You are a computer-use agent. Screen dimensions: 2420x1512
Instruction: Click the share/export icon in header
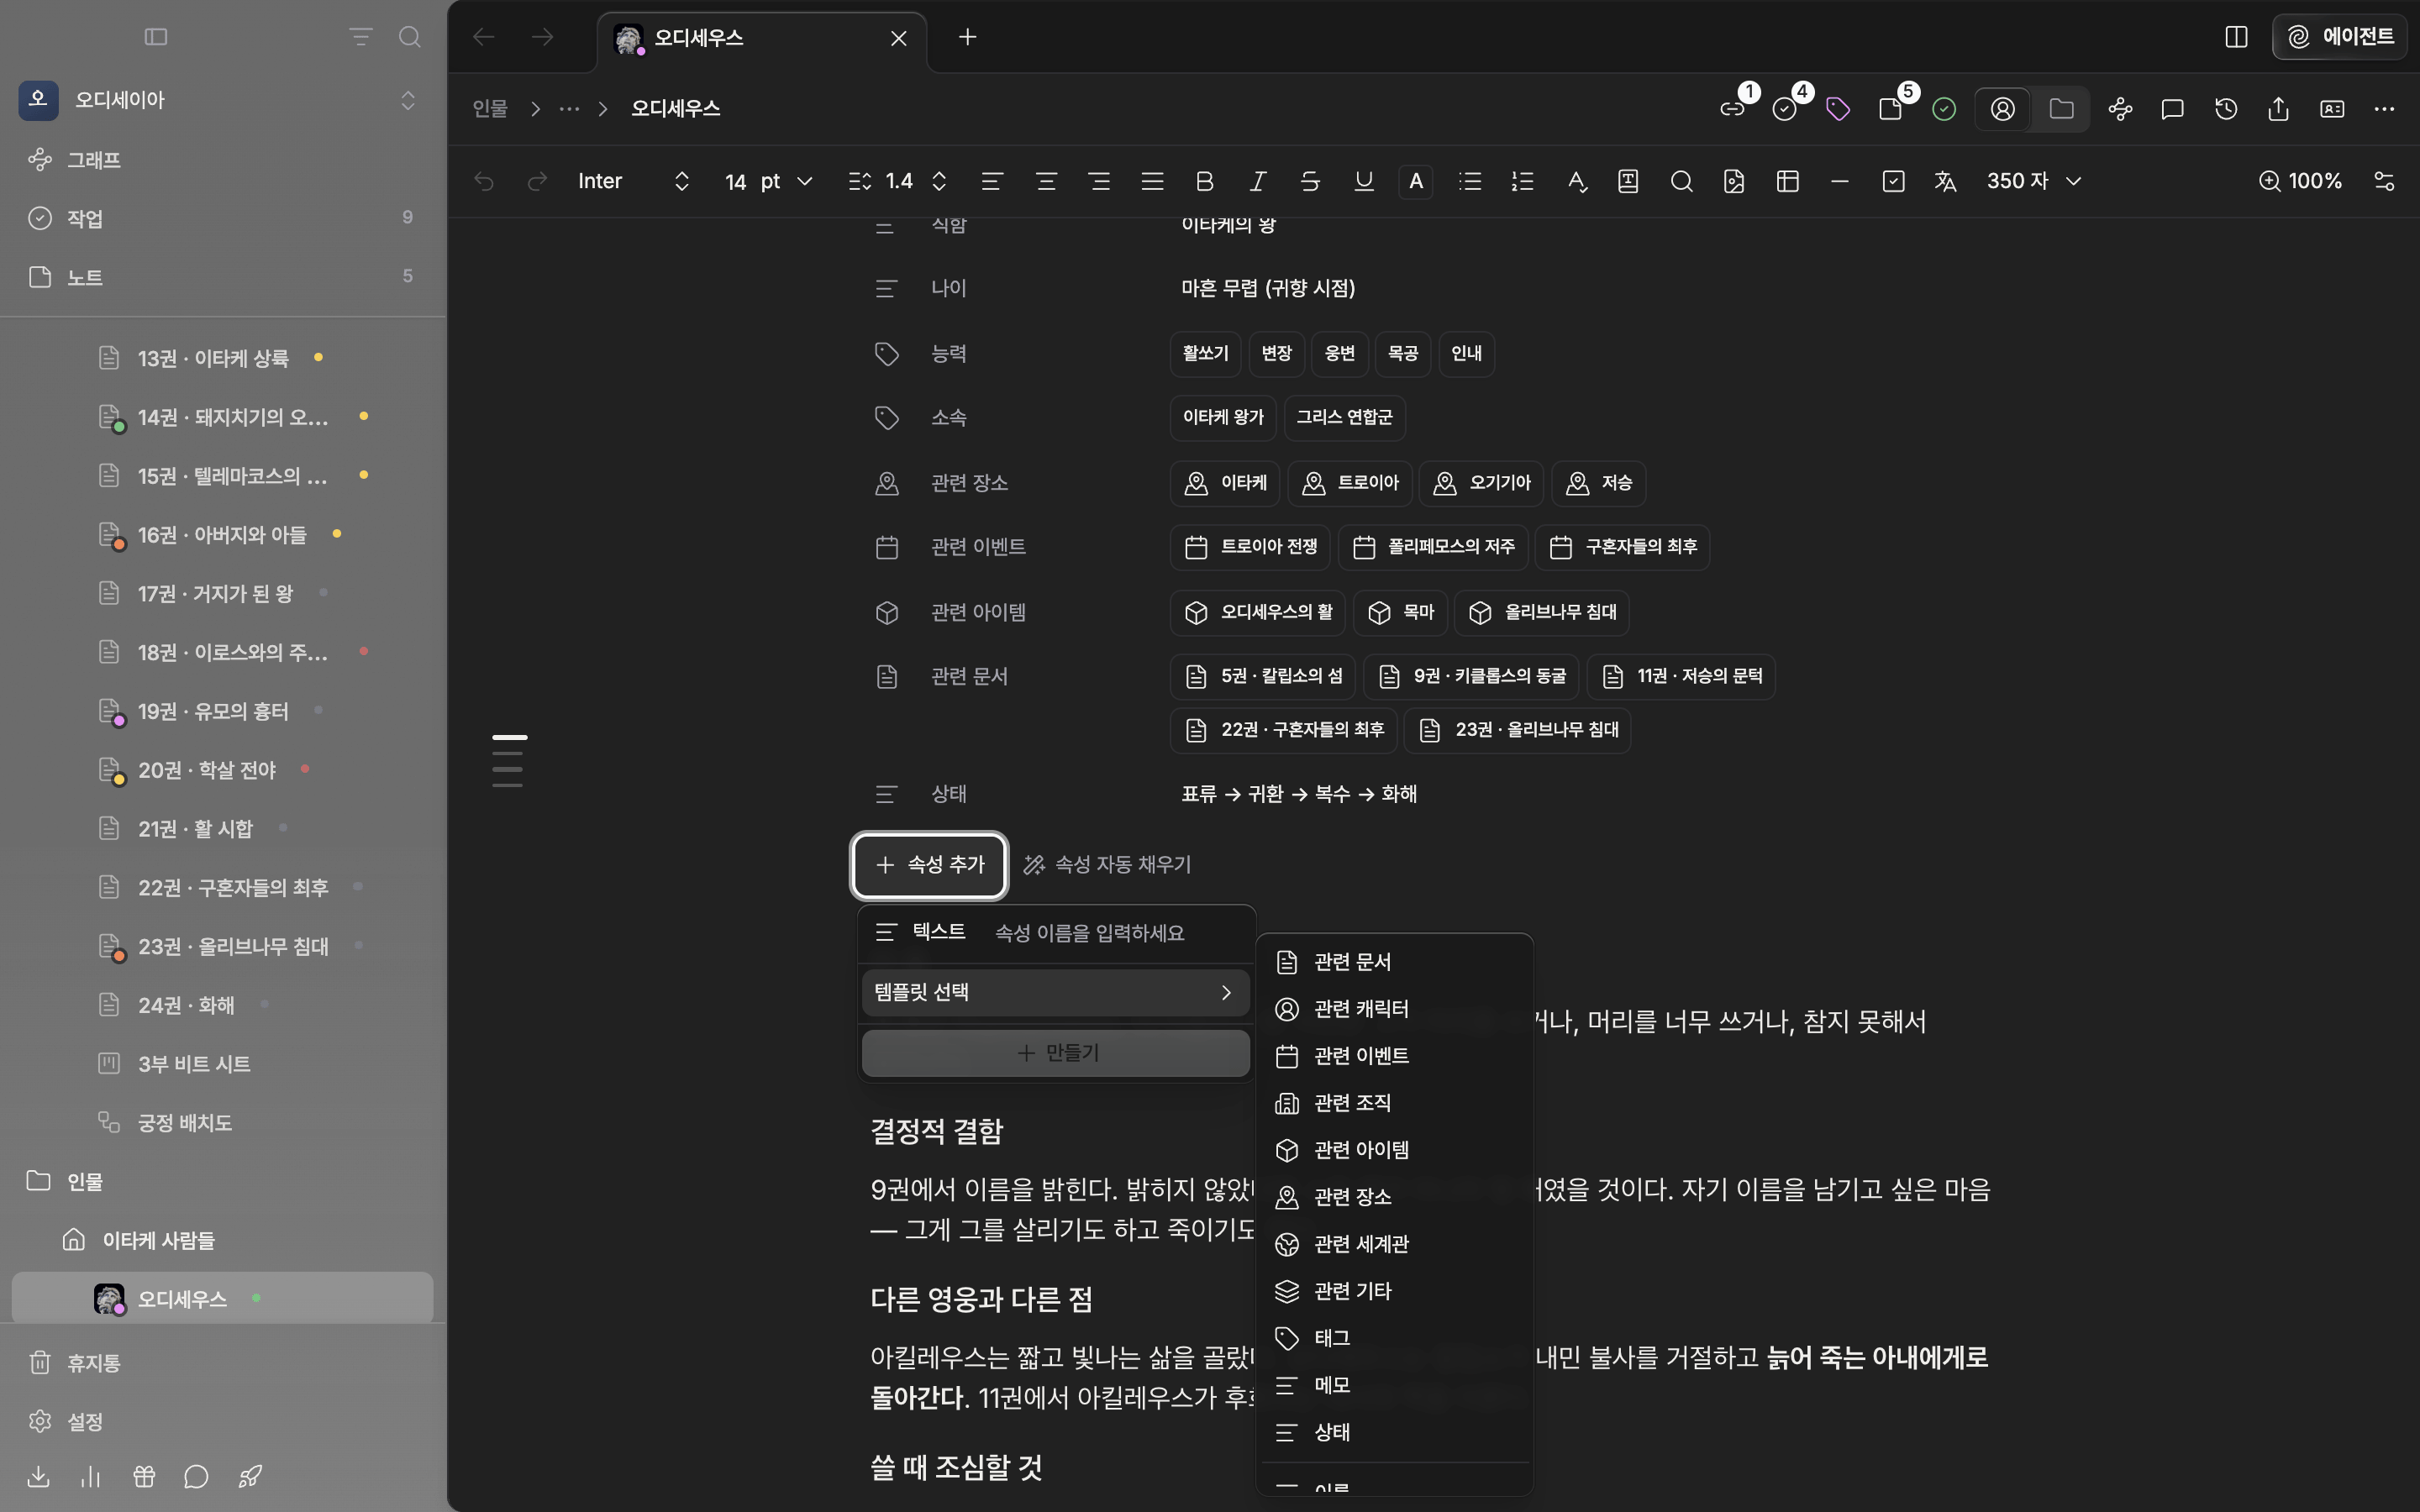click(x=2278, y=109)
